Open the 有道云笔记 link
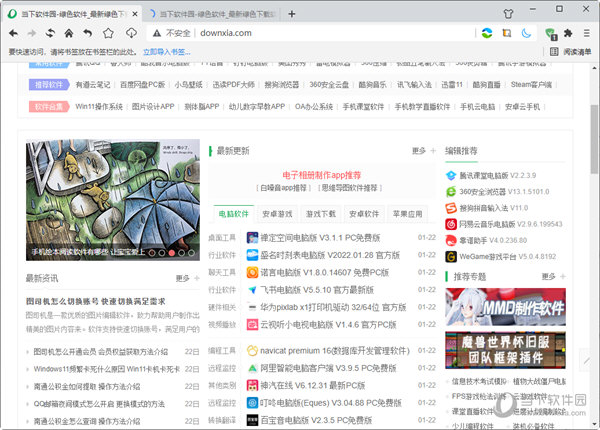The image size is (600, 430). [93, 85]
